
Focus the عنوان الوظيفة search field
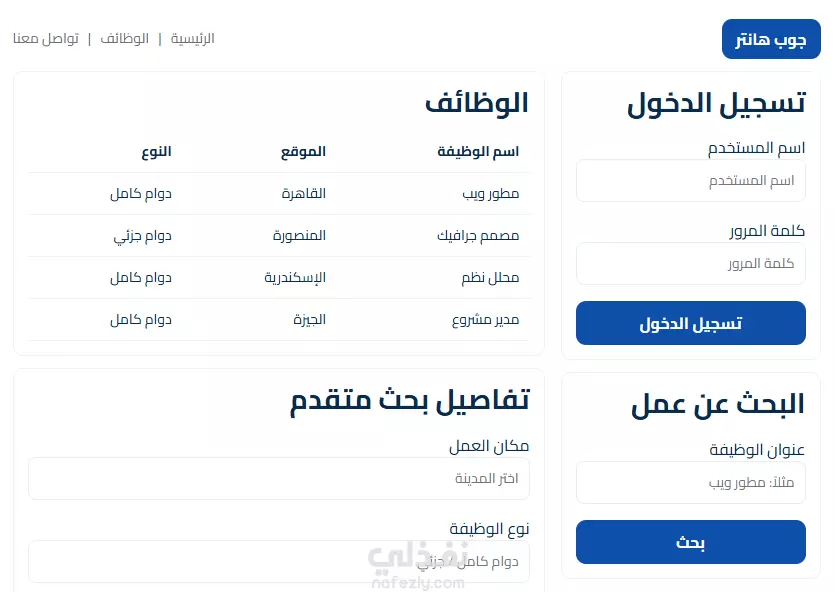(691, 482)
